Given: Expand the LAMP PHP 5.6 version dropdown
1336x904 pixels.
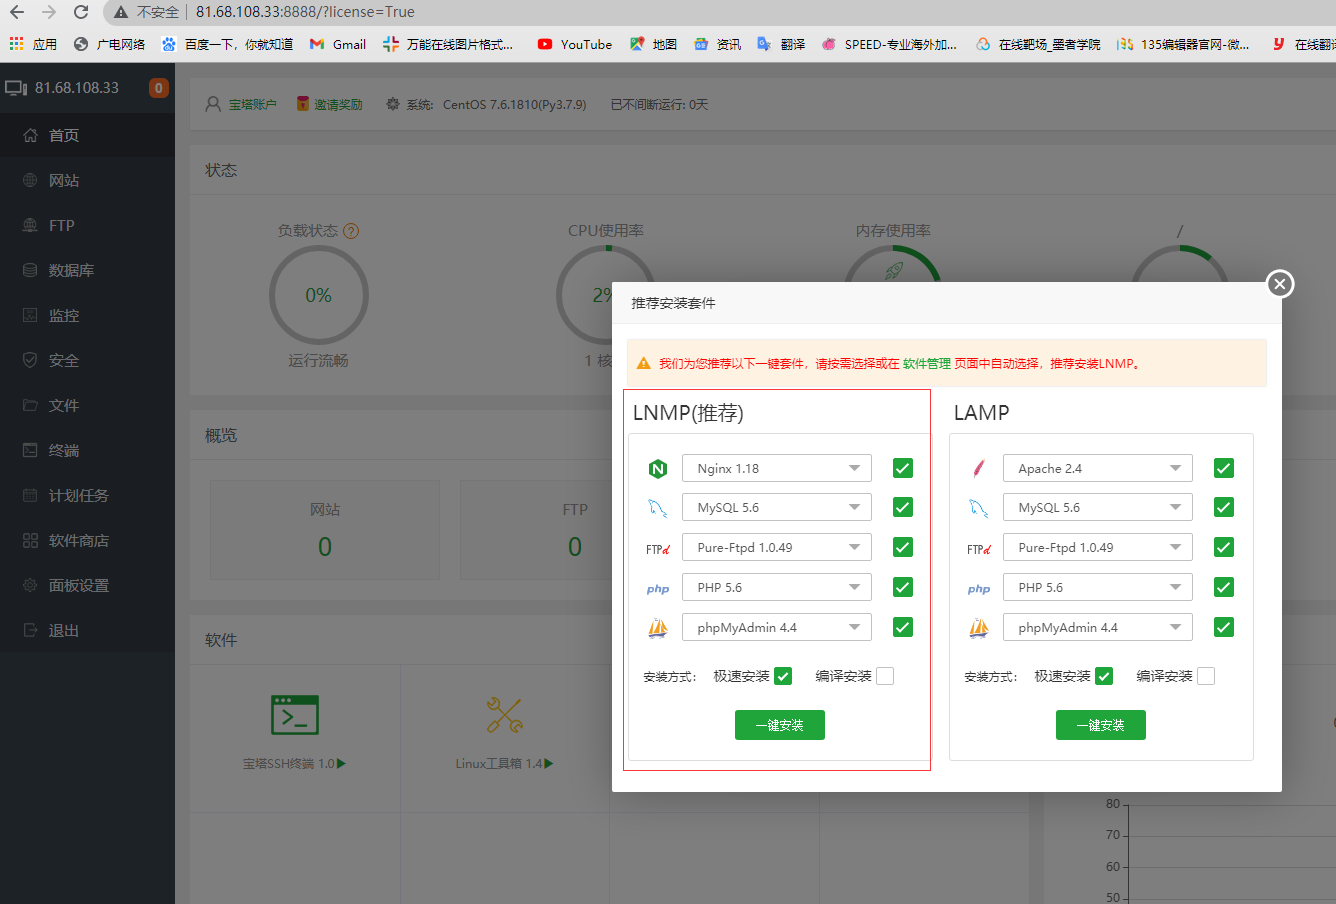Looking at the screenshot, I should (1098, 587).
